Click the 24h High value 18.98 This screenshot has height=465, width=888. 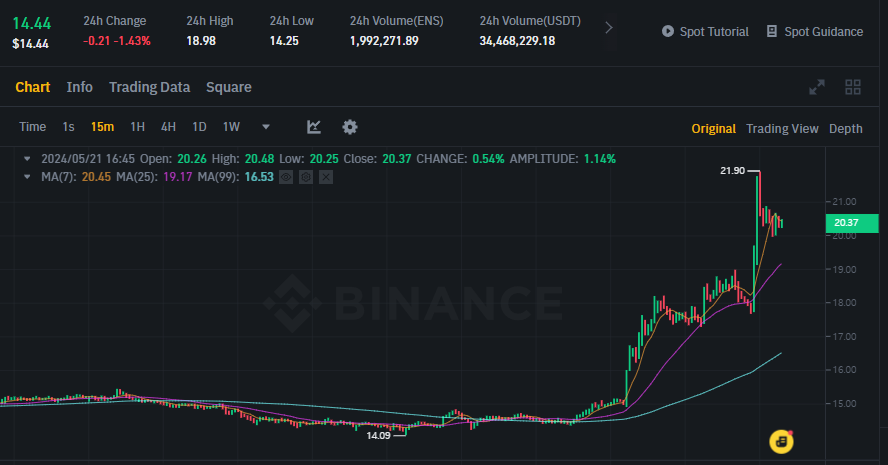point(201,41)
